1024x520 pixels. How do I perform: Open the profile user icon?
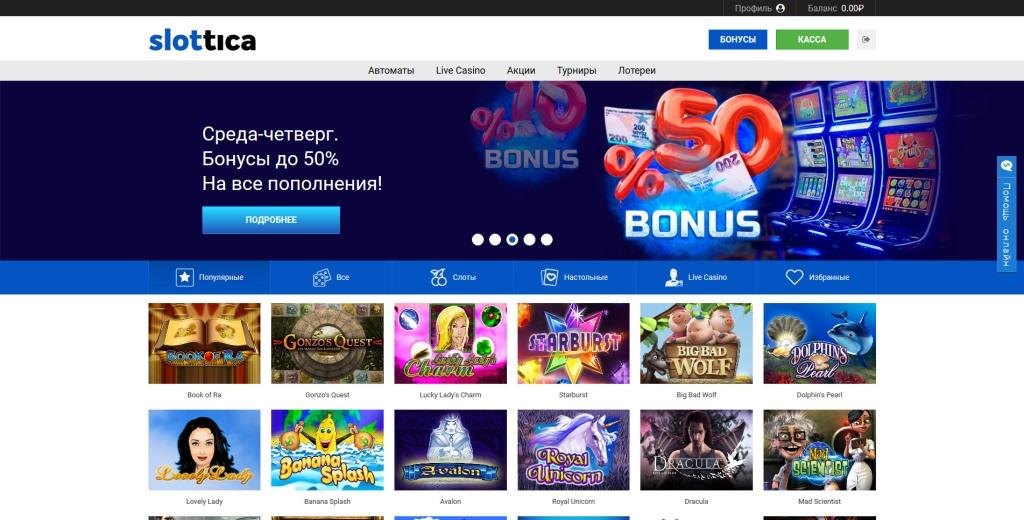click(780, 8)
